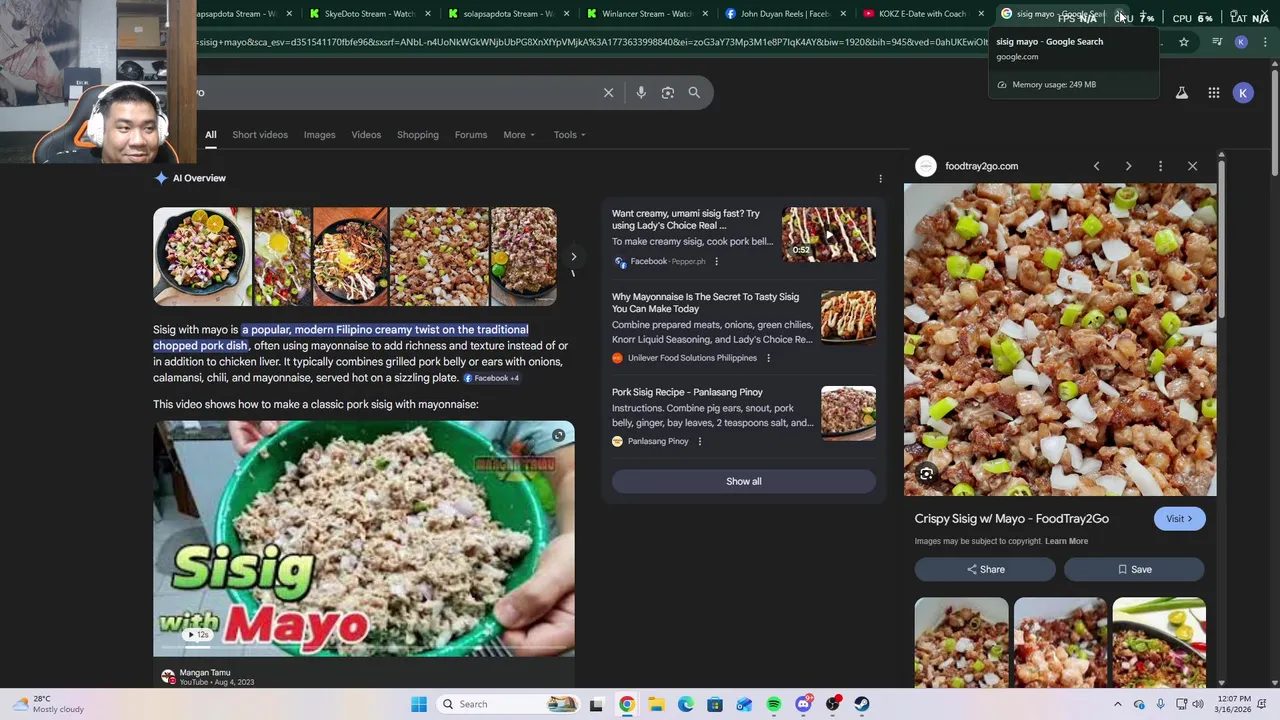Switch to the Shopping tab
The width and height of the screenshot is (1280, 720).
pyautogui.click(x=418, y=135)
